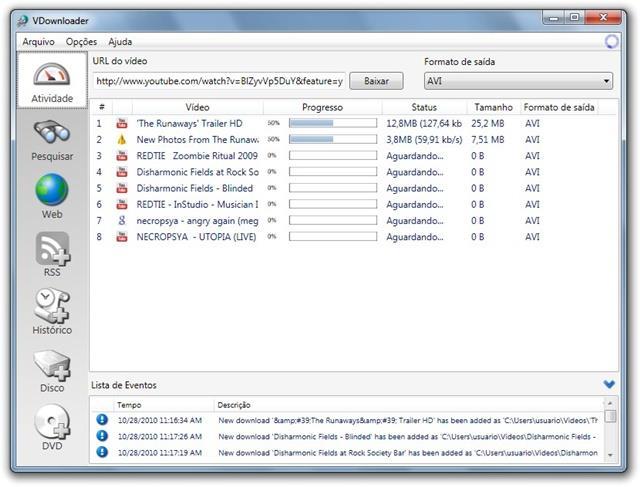640x487 pixels.
Task: Click the URL do vídeo input field
Action: pos(219,81)
